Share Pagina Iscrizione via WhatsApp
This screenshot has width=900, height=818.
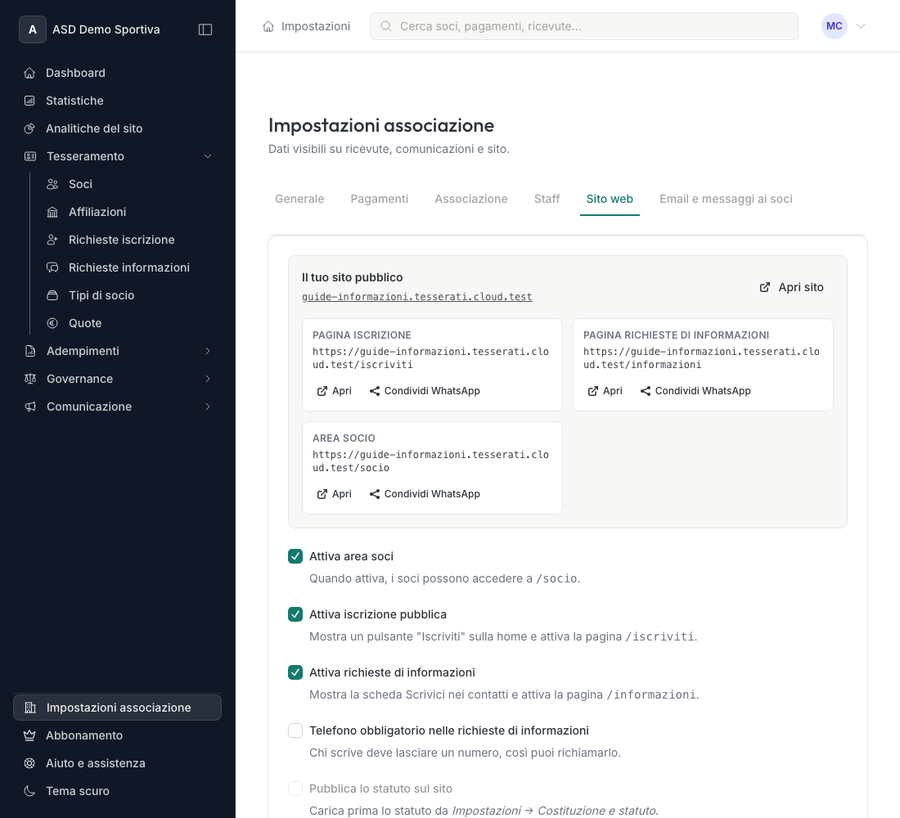(425, 391)
